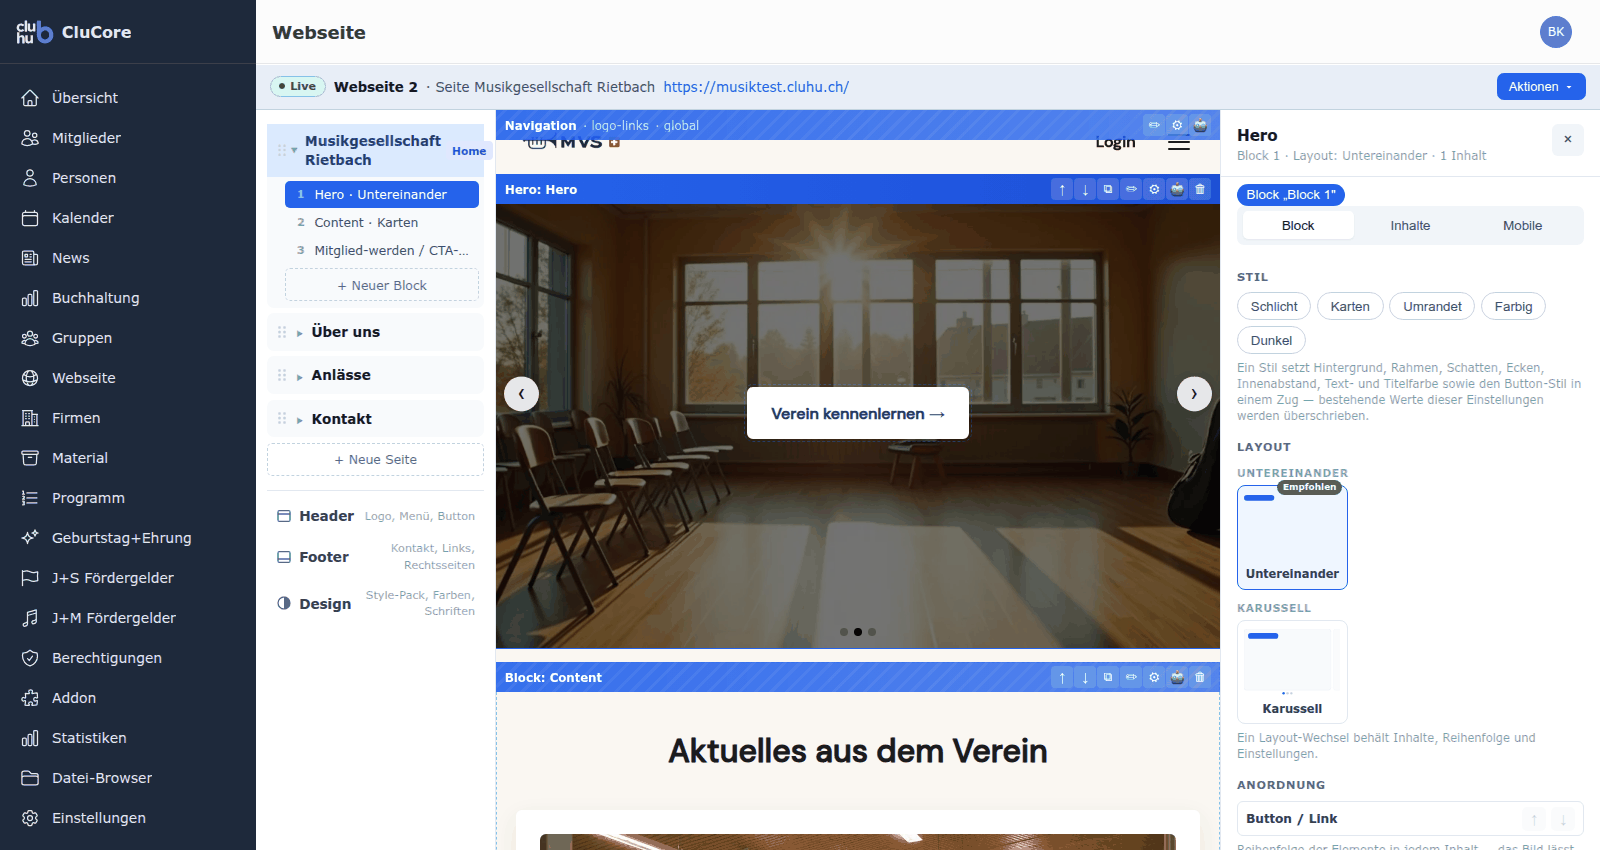Switch to the Inhalte tab
The width and height of the screenshot is (1600, 850).
[1410, 226]
